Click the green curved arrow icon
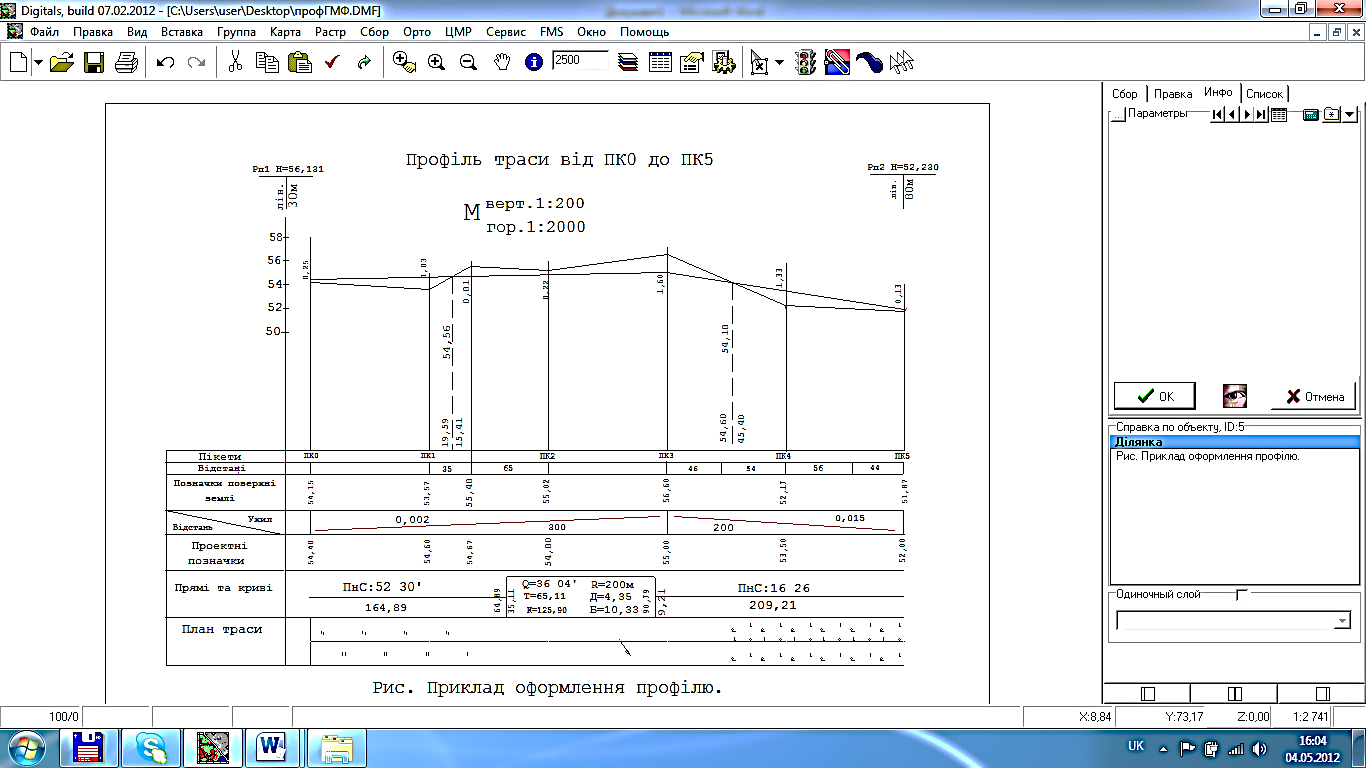The image size is (1366, 768). (x=364, y=62)
